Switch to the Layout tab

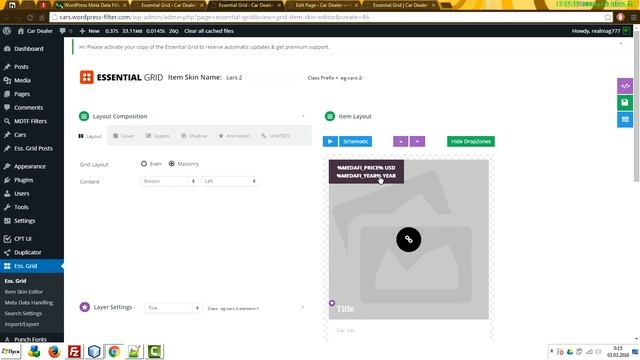coord(90,136)
